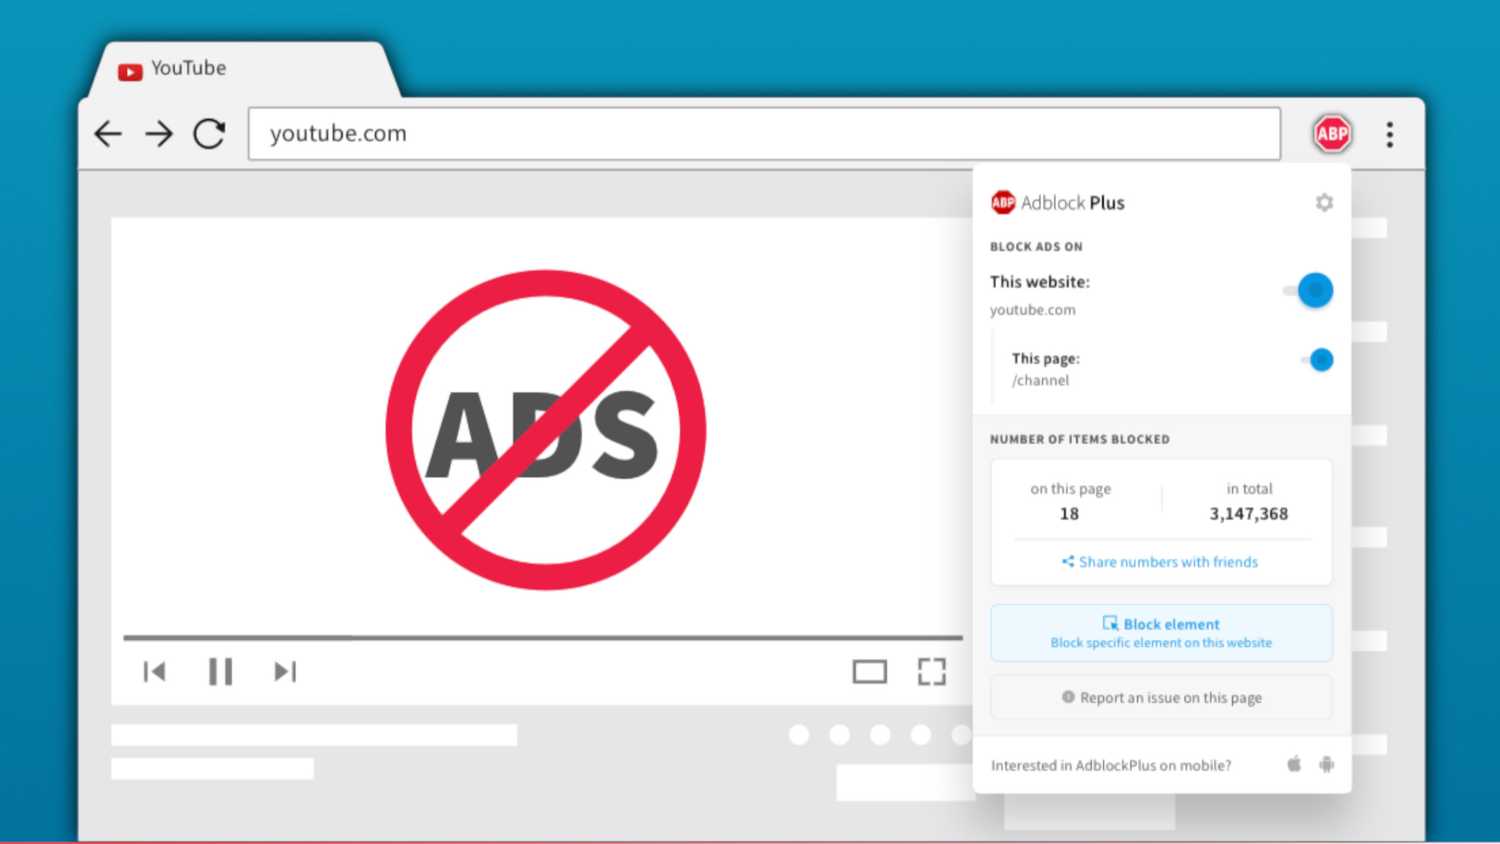
Task: Open the Android mobile app icon
Action: coord(1325,764)
